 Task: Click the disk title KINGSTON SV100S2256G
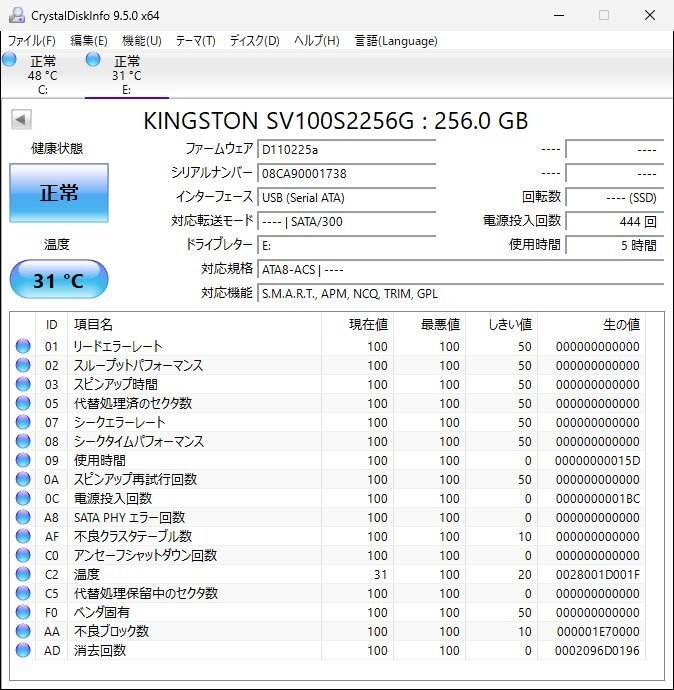coord(335,121)
